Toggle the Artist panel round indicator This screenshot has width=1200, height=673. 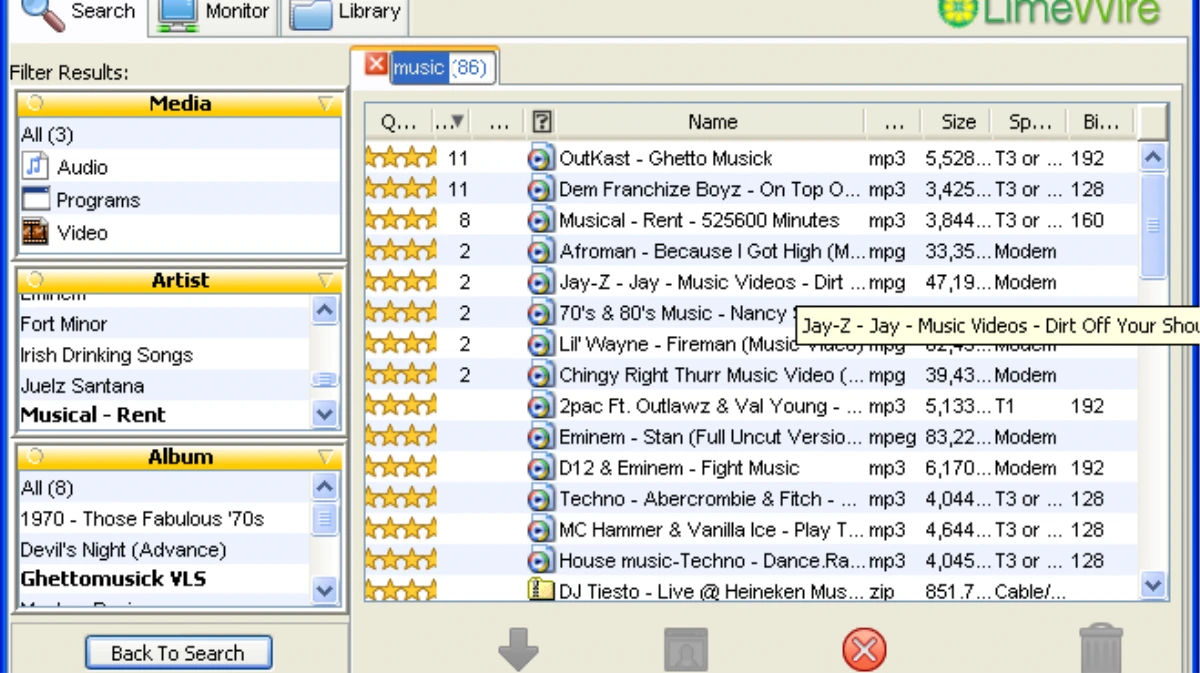click(x=36, y=281)
